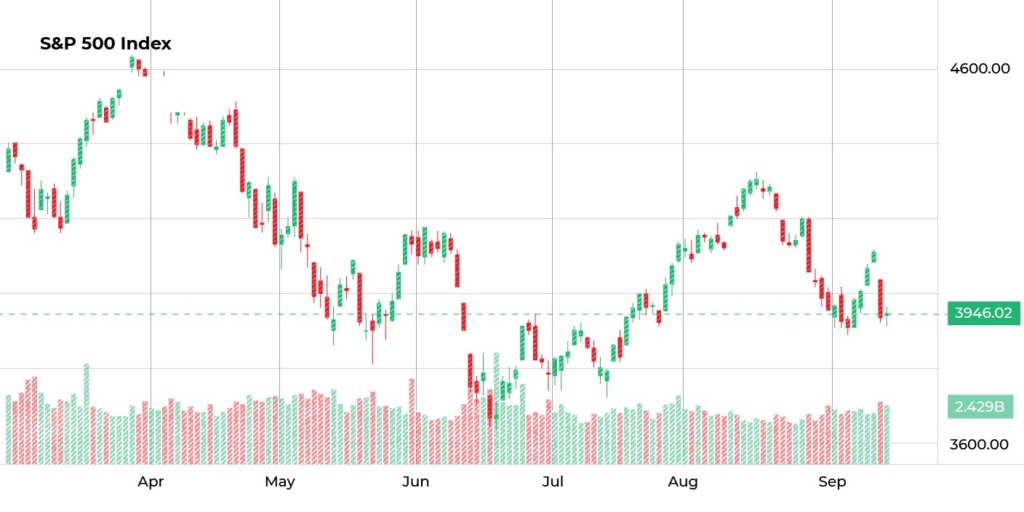Click the tall red volume bar near Jun
Image resolution: width=1024 pixels, height=512 pixels.
point(411,422)
